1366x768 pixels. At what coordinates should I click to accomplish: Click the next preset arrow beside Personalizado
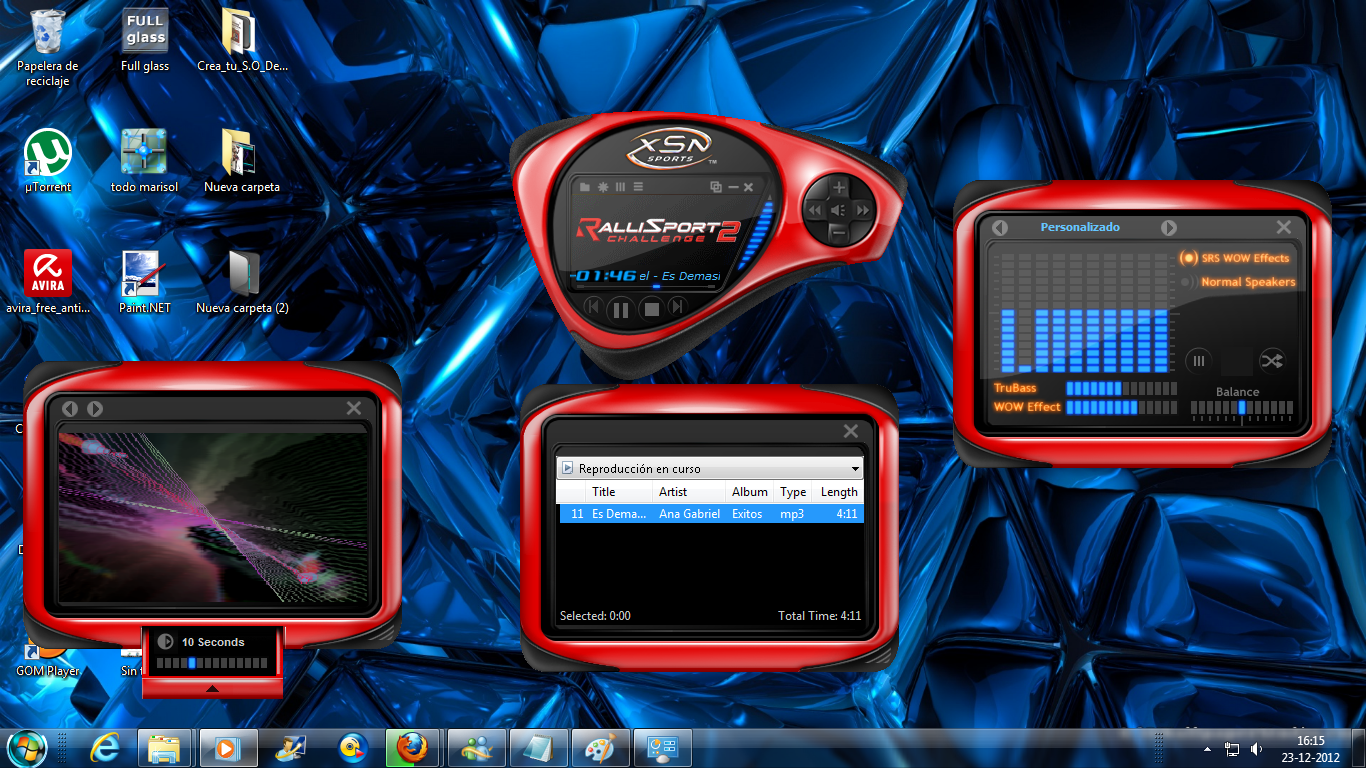coord(1170,227)
